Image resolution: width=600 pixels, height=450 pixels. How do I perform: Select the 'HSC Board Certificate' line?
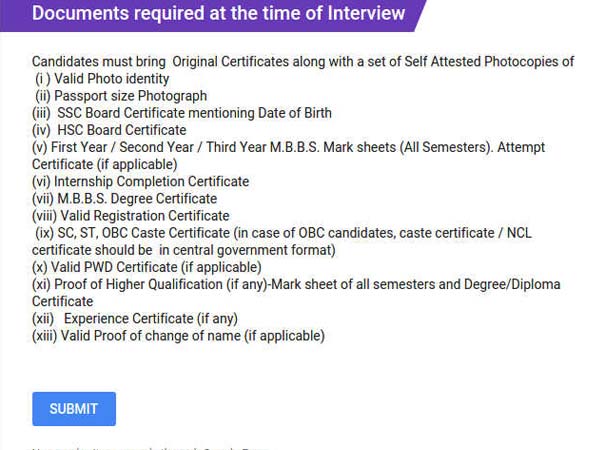[109, 130]
